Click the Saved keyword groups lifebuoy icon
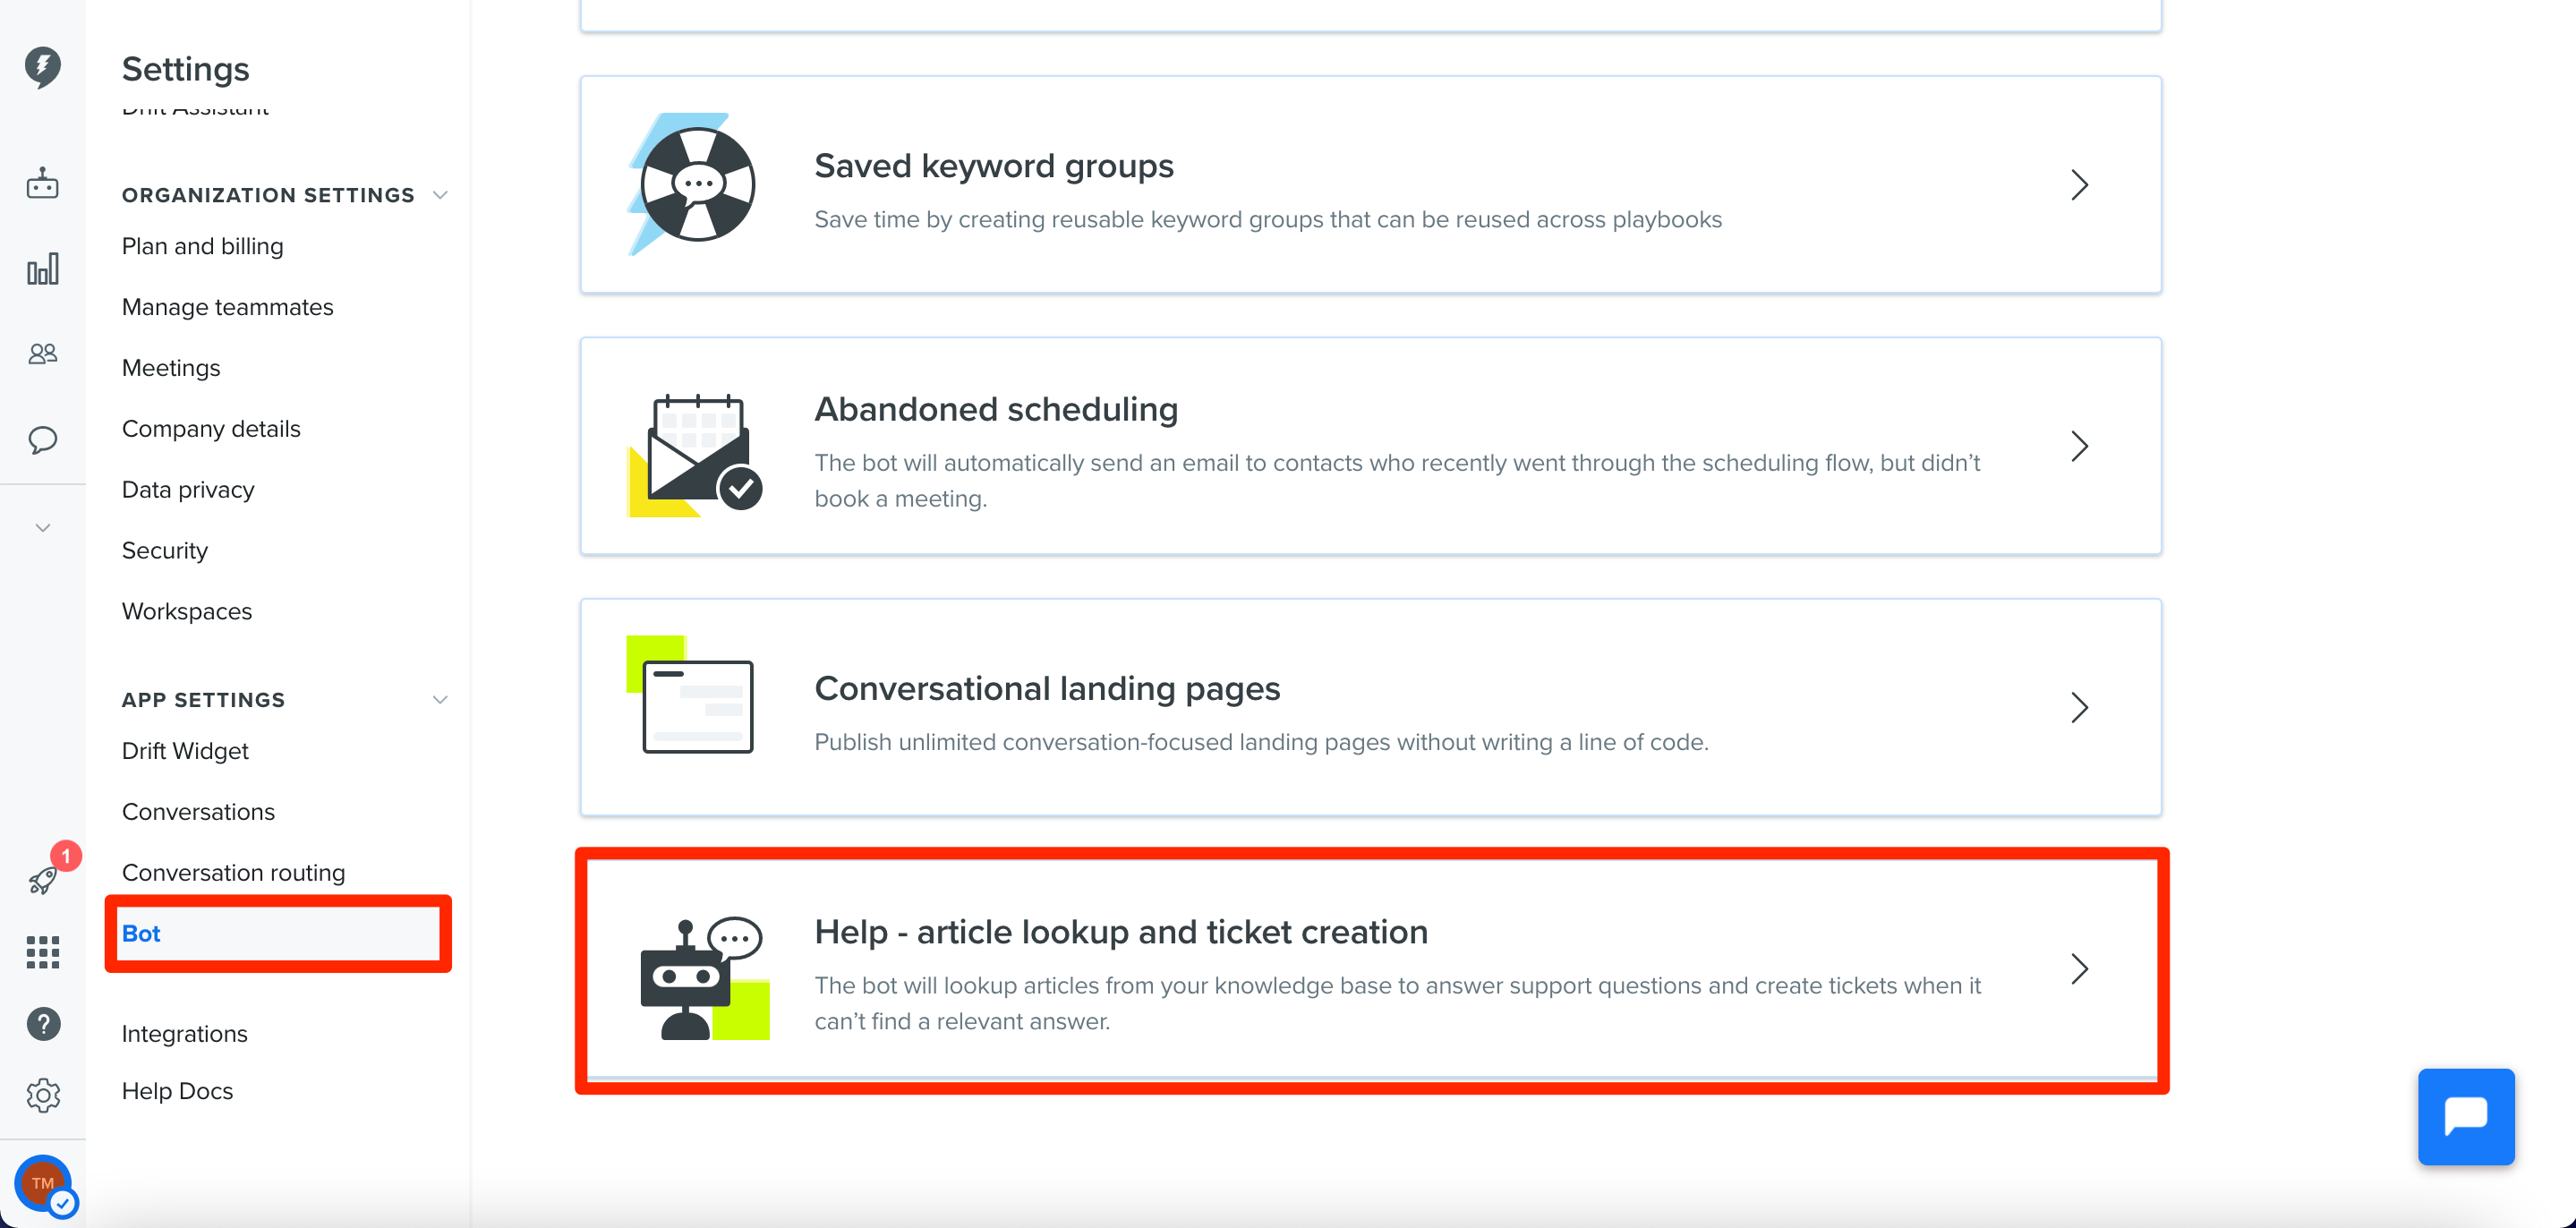Screen dimensions: 2576x1228 [x=692, y=184]
